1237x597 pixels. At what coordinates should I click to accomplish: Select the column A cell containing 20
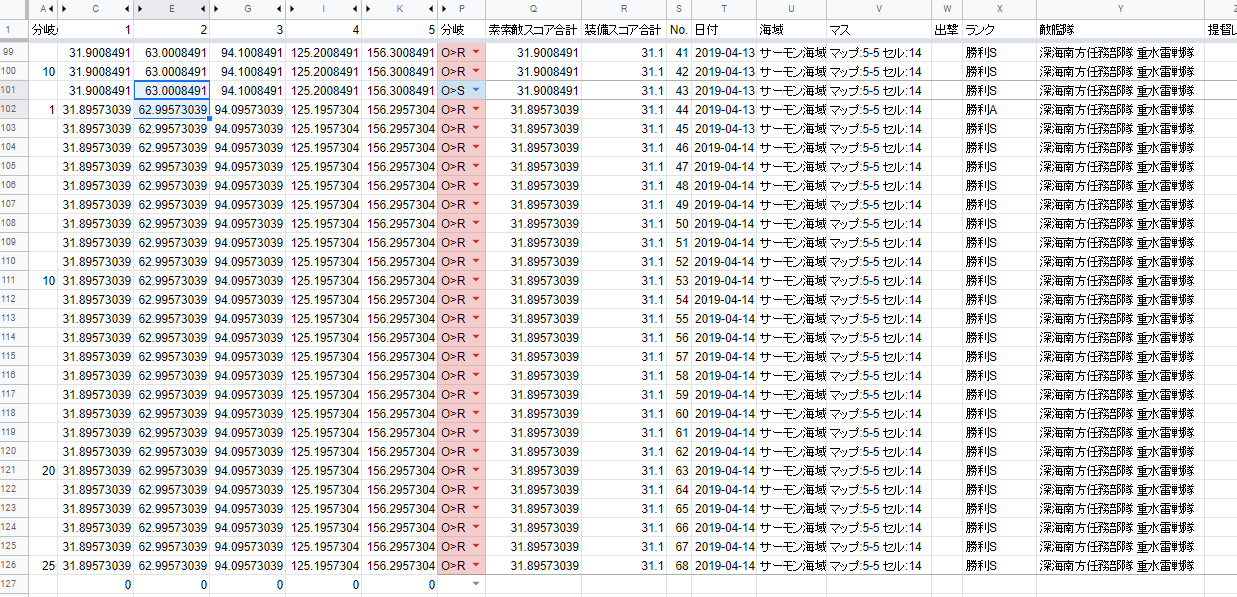point(45,471)
